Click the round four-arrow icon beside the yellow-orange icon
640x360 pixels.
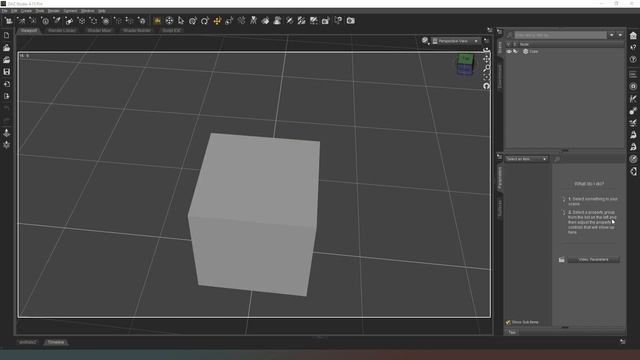(x=169, y=20)
